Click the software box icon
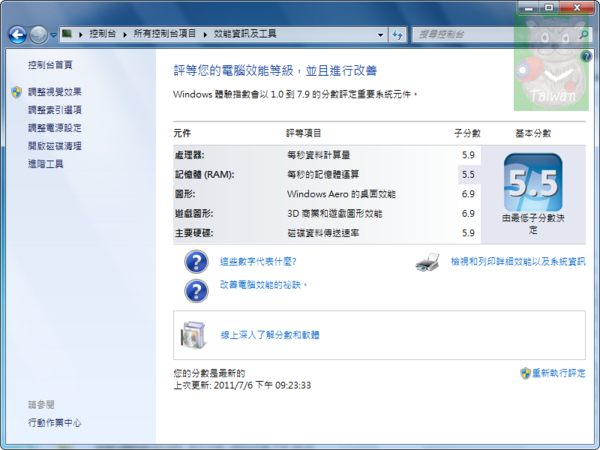Image resolution: width=600 pixels, height=450 pixels. tap(194, 335)
